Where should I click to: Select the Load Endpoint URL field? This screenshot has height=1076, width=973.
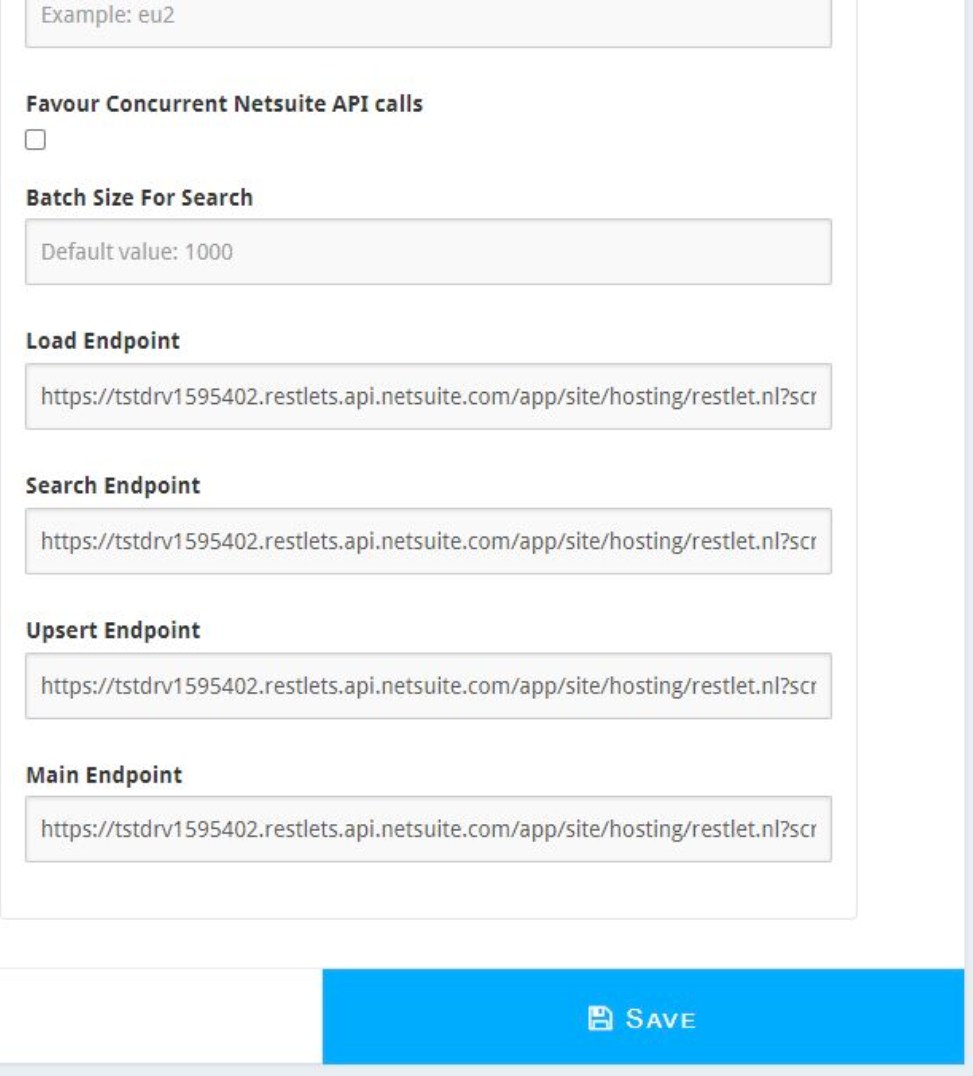pyautogui.click(x=428, y=397)
